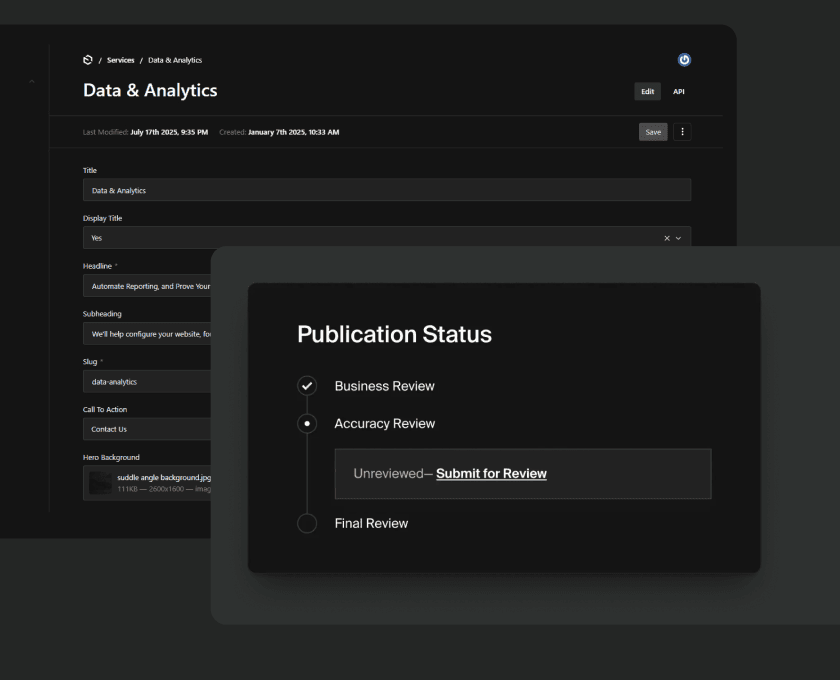
Task: Expand the Display Title dropdown arrow
Action: click(x=679, y=238)
